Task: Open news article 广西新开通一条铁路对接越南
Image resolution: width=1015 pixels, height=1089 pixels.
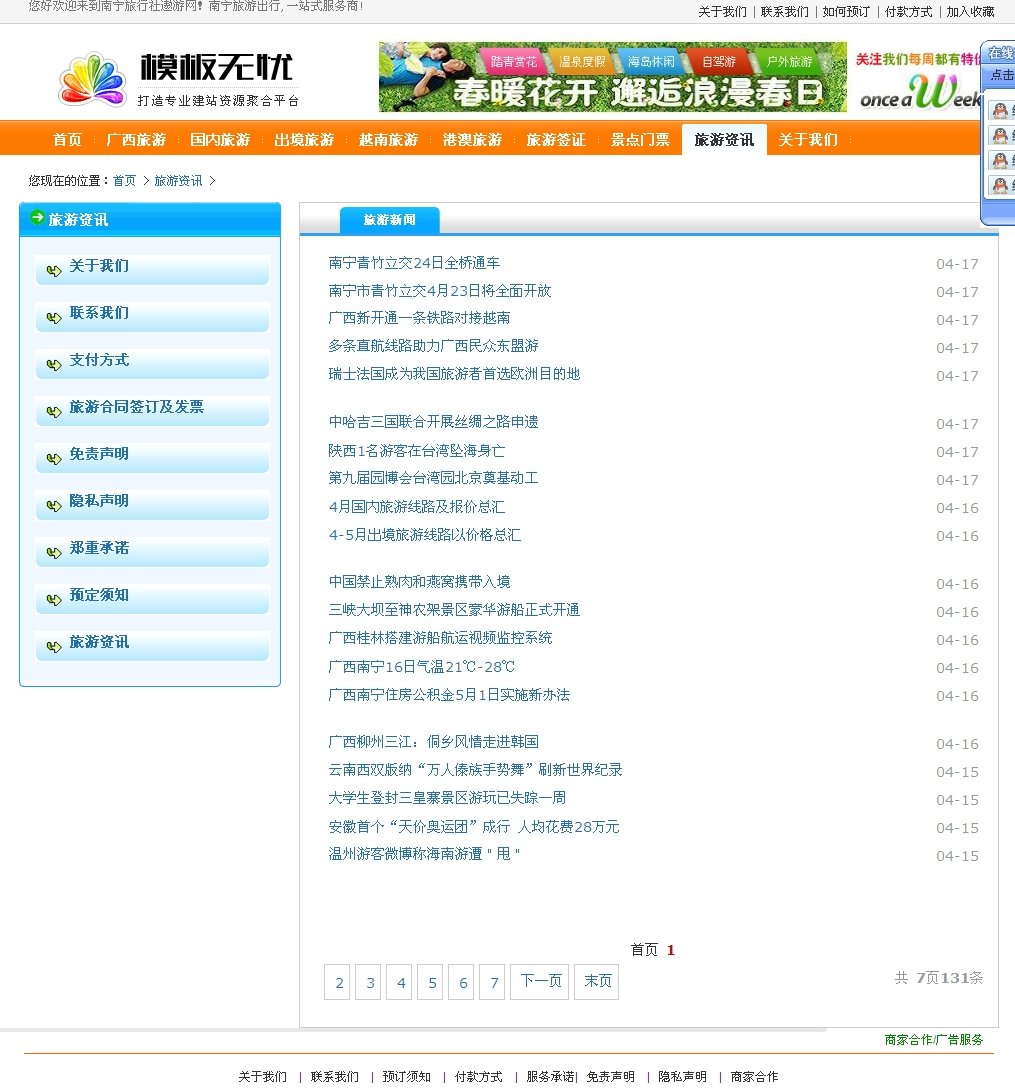Action: pos(419,318)
